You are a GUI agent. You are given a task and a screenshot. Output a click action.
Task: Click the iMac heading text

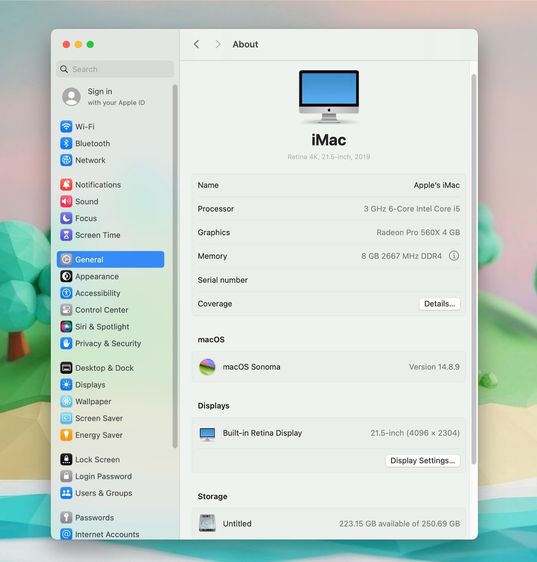pyautogui.click(x=329, y=140)
